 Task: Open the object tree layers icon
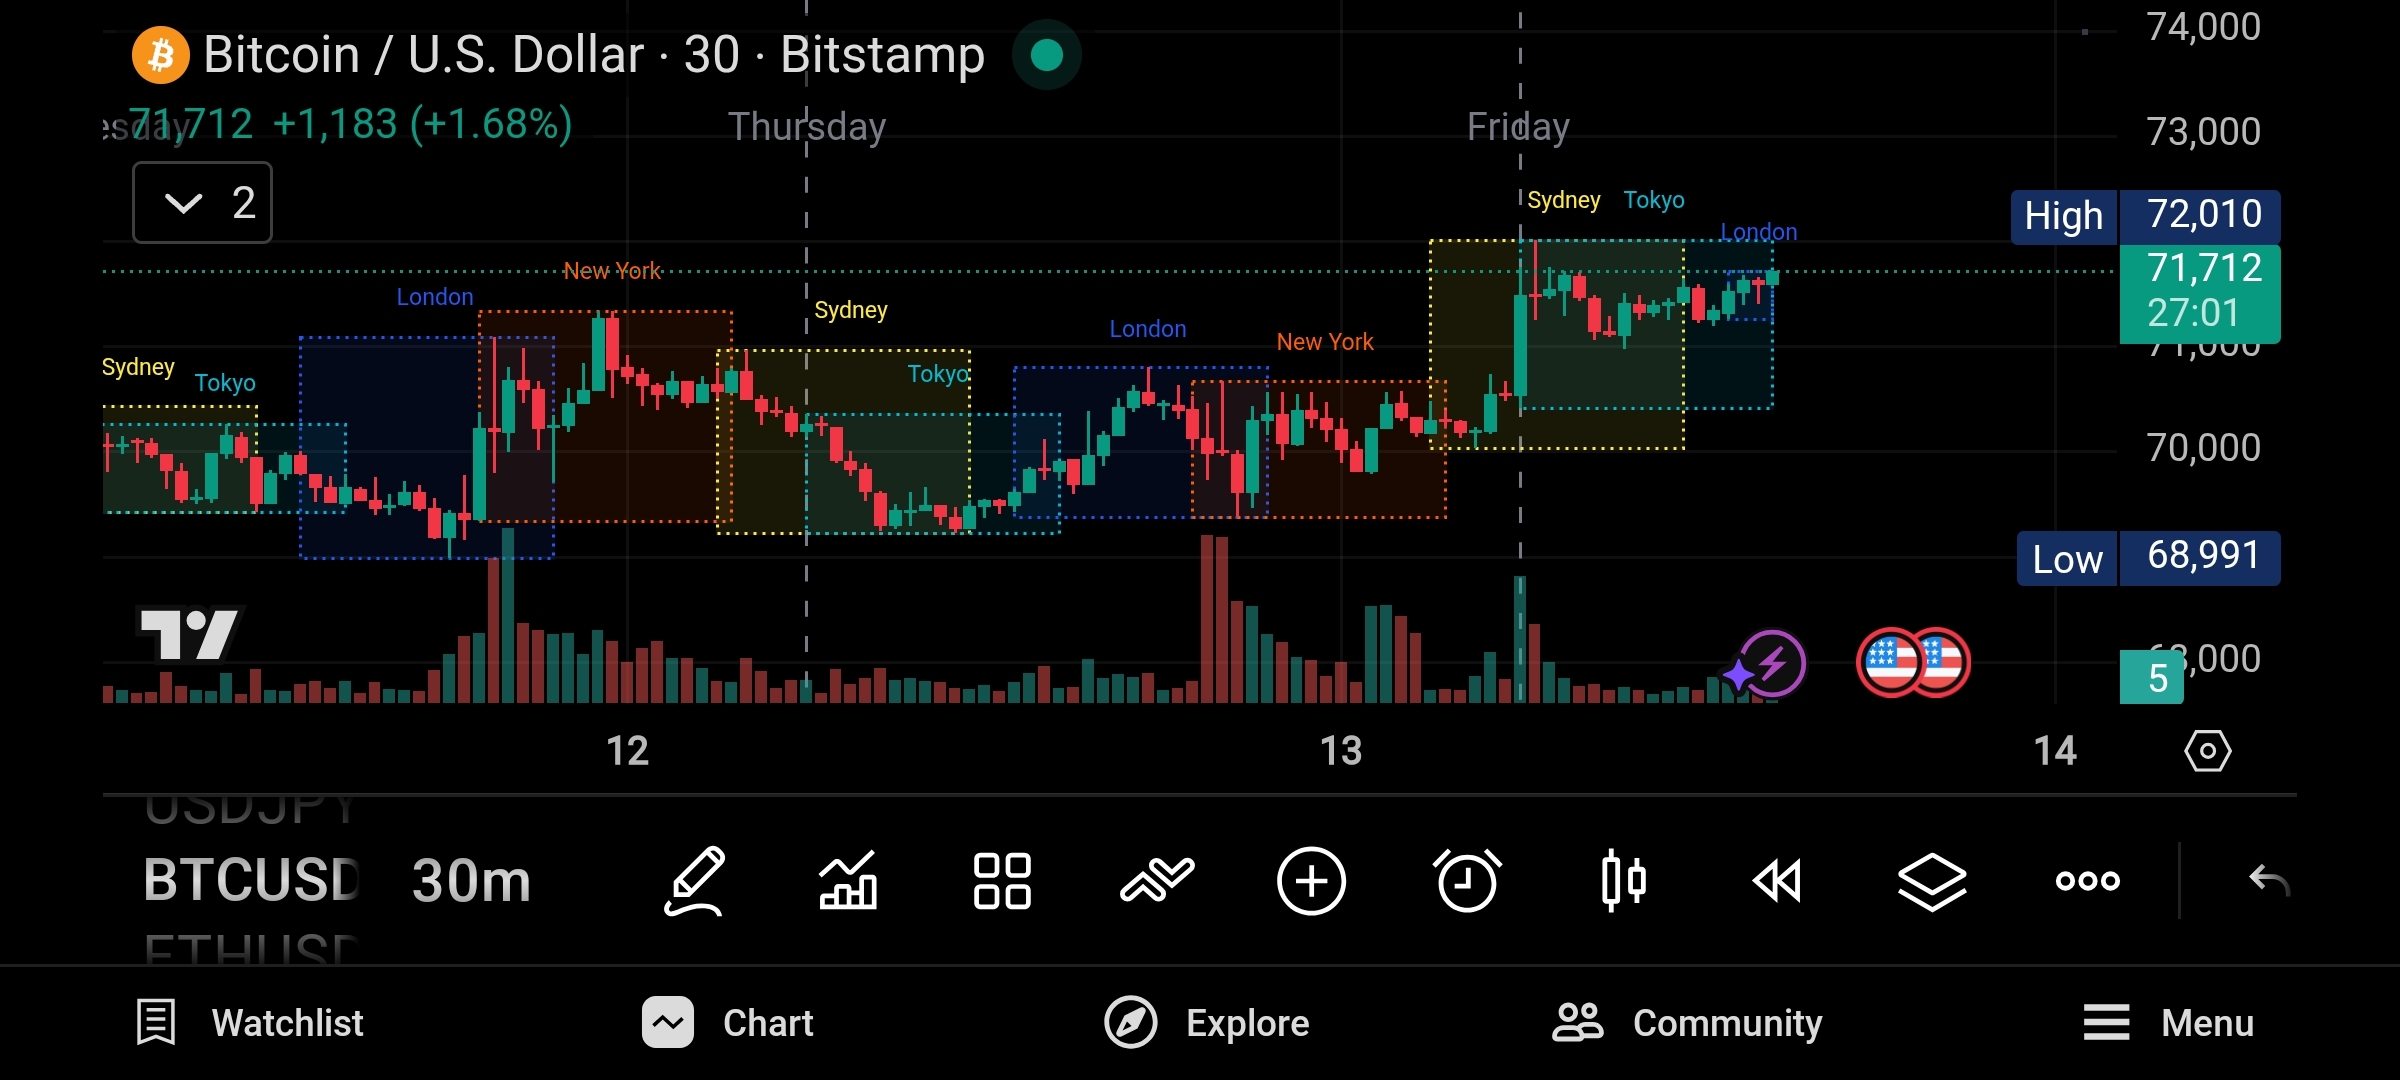coord(1932,881)
